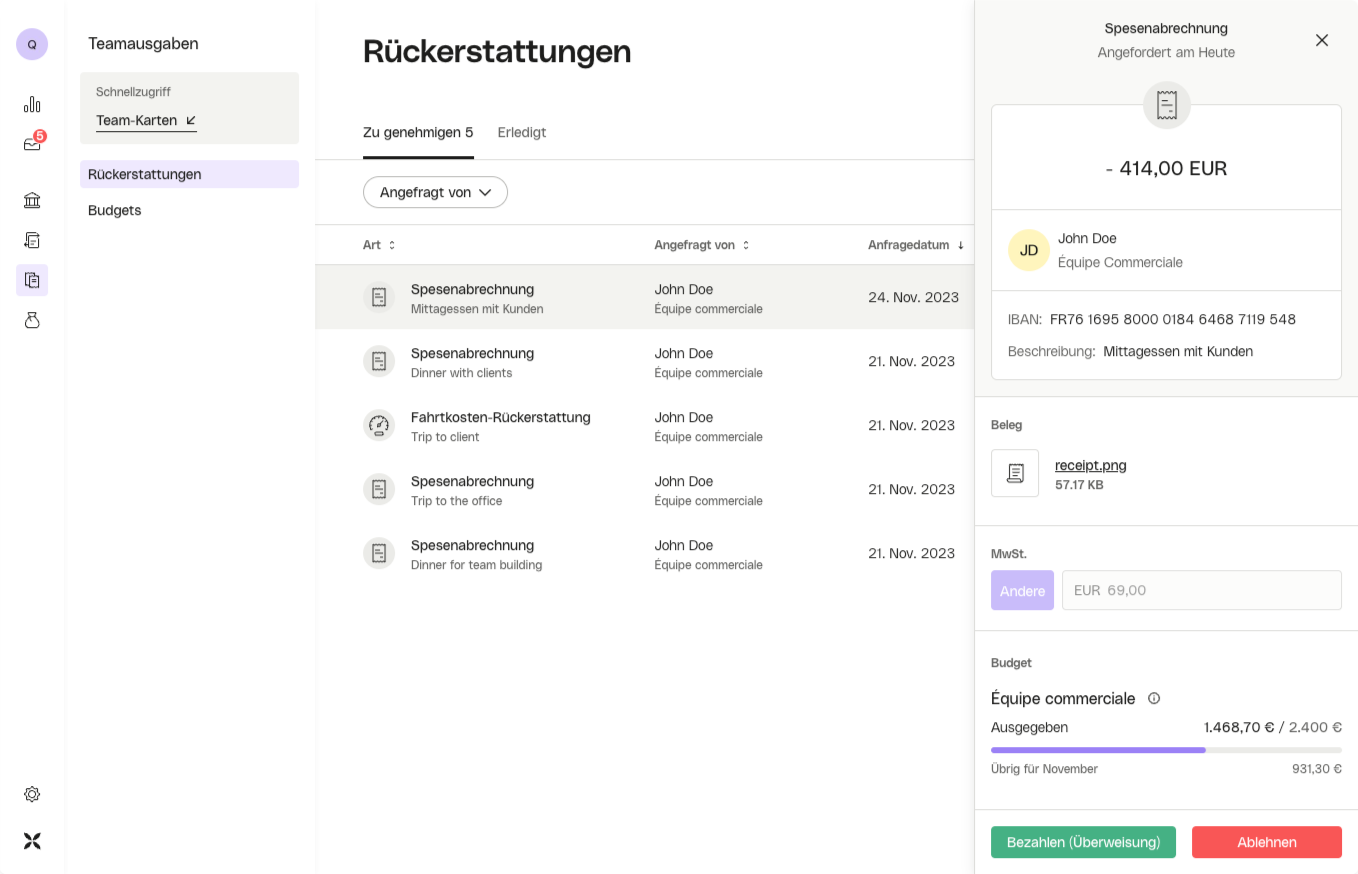The height and width of the screenshot is (874, 1358).
Task: Click the MwSt. amount input field
Action: click(1201, 590)
